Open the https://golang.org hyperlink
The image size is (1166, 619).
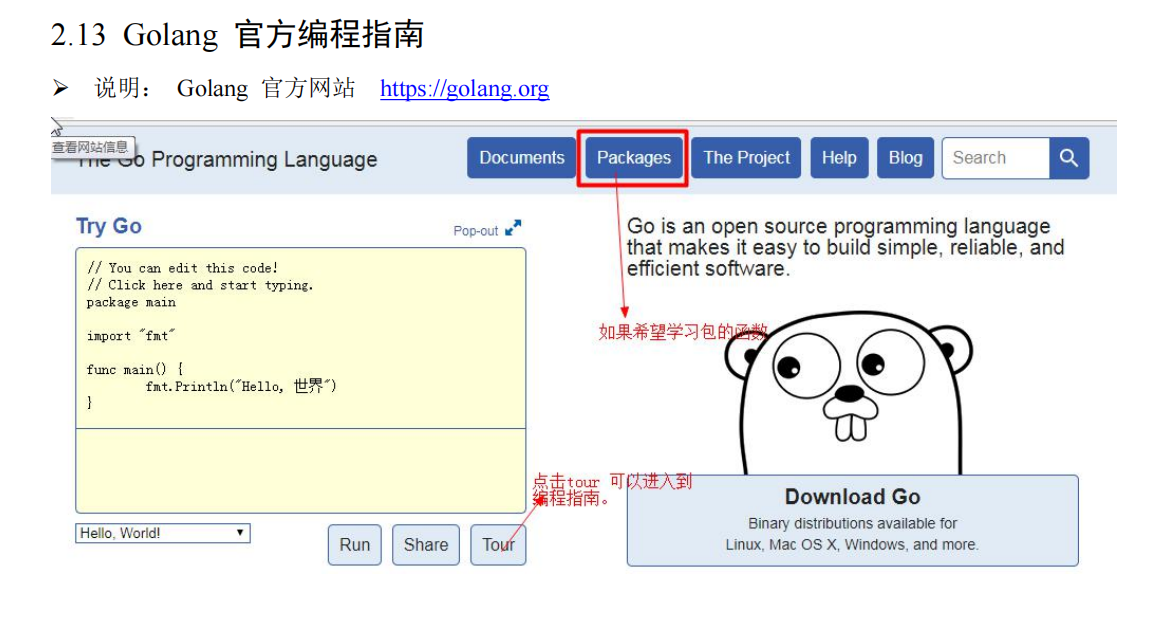click(x=465, y=89)
